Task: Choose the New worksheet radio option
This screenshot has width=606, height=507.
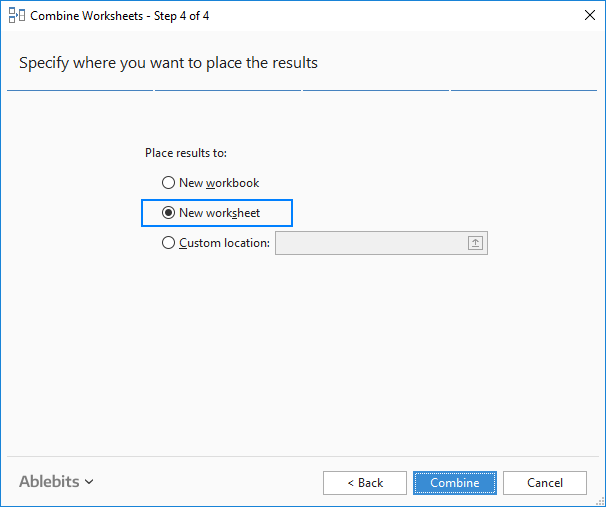Action: (x=168, y=213)
